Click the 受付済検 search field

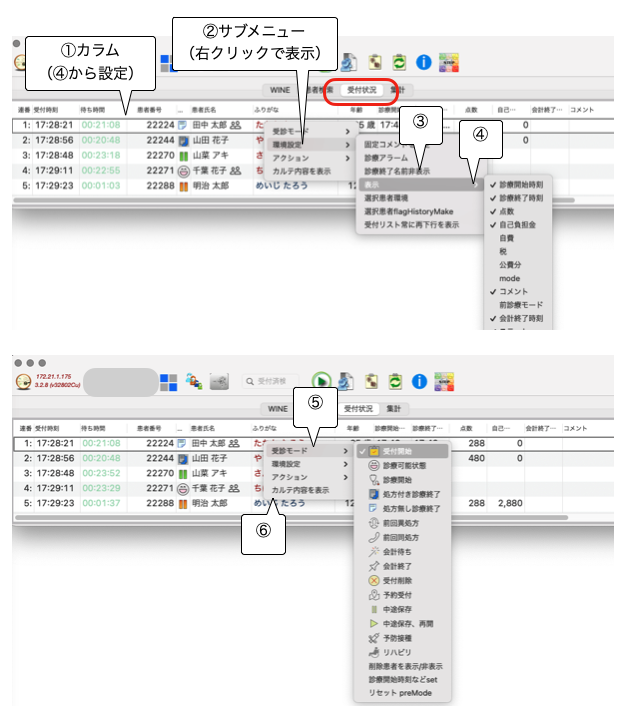(x=270, y=381)
